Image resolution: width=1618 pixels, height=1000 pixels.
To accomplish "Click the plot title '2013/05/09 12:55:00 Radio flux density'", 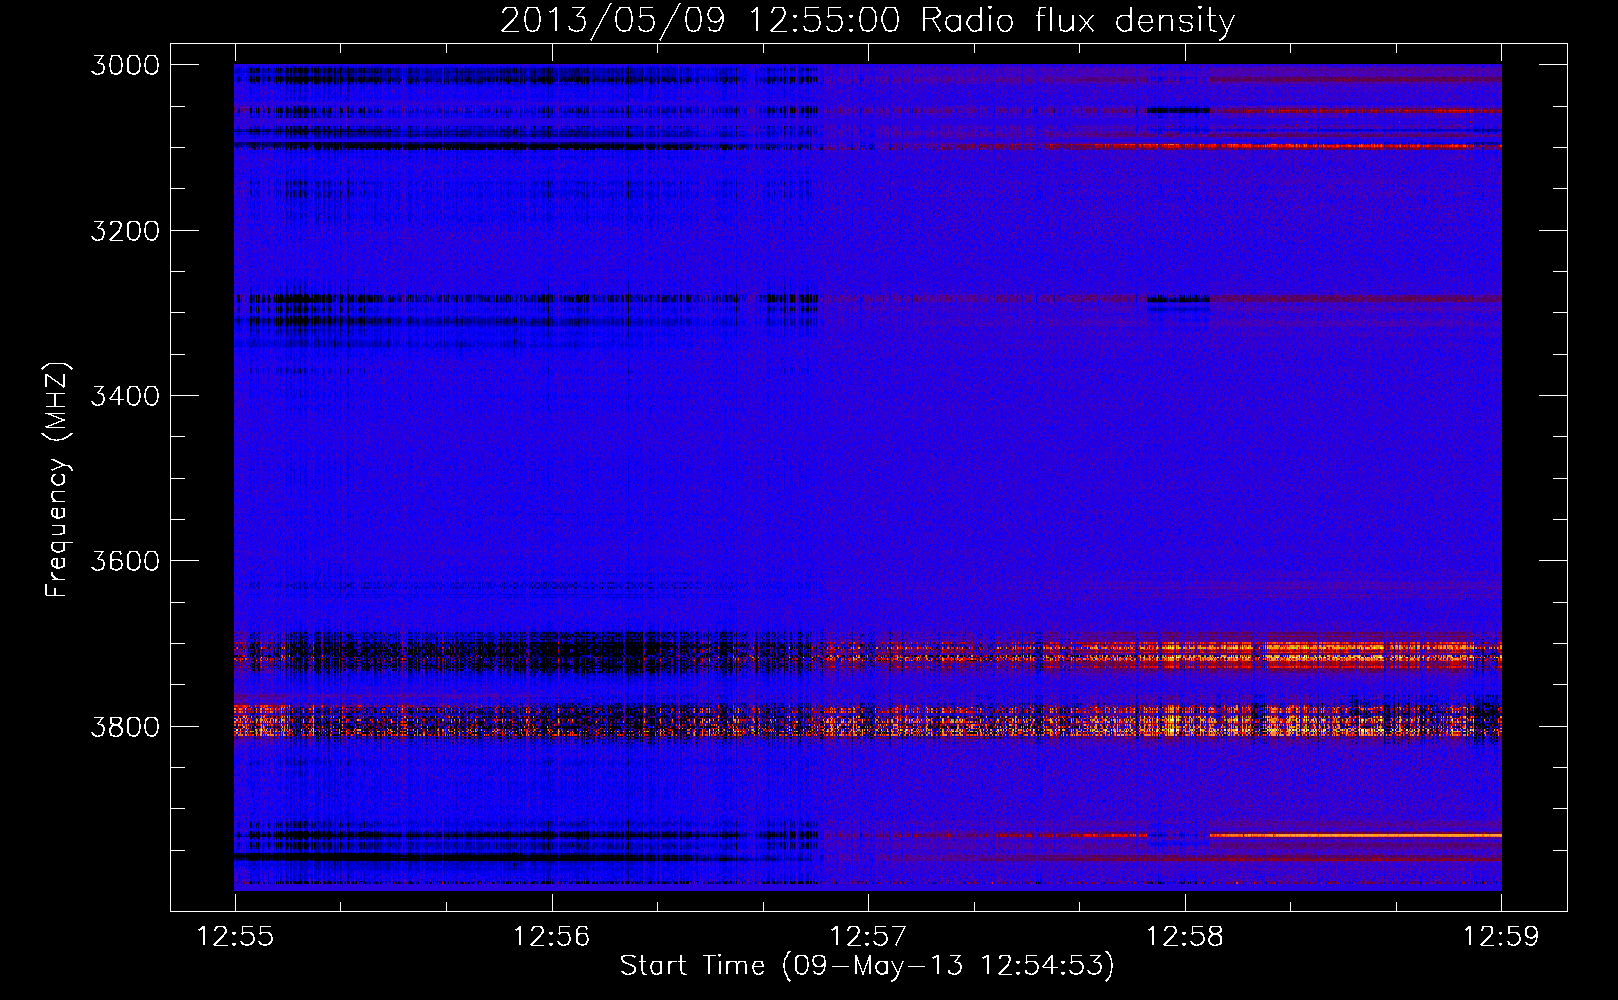I will [867, 20].
